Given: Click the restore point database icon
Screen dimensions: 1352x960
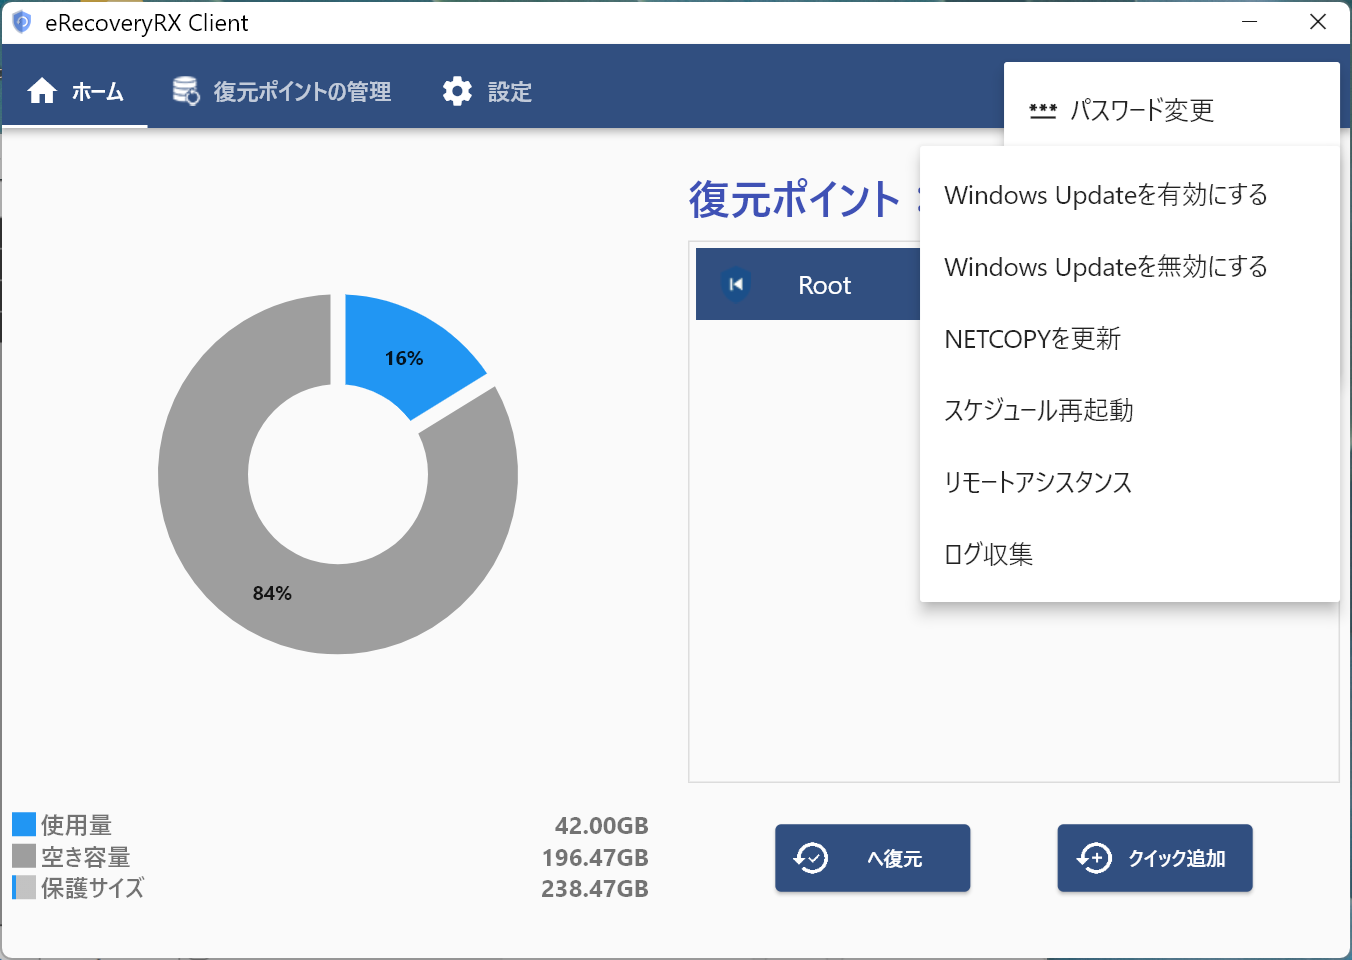Looking at the screenshot, I should click(x=186, y=91).
